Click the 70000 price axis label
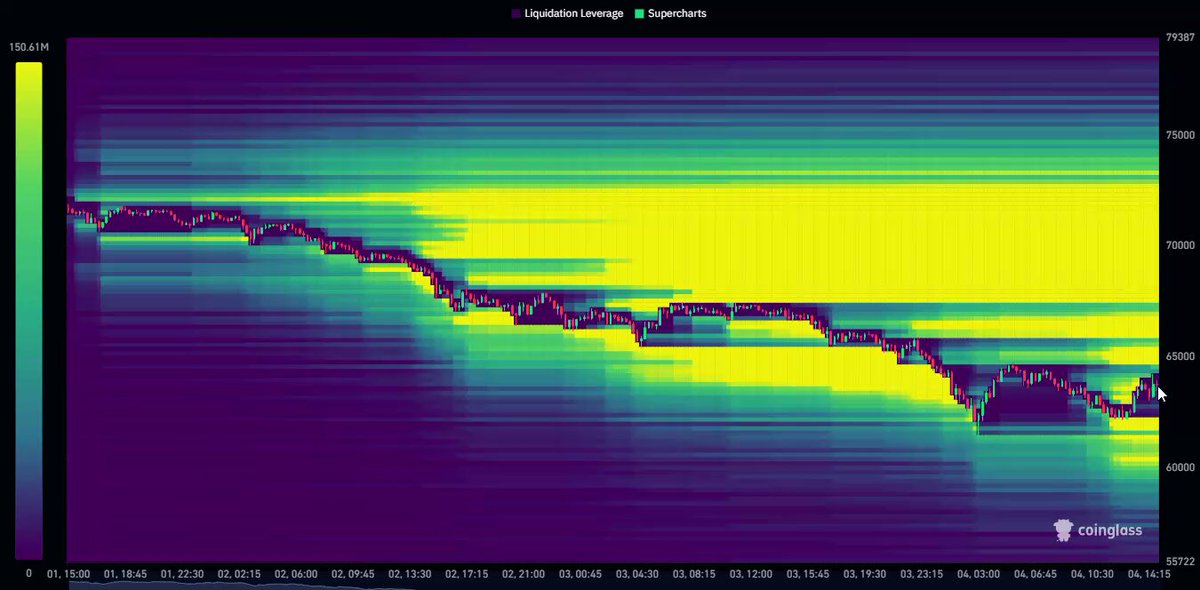 1179,245
